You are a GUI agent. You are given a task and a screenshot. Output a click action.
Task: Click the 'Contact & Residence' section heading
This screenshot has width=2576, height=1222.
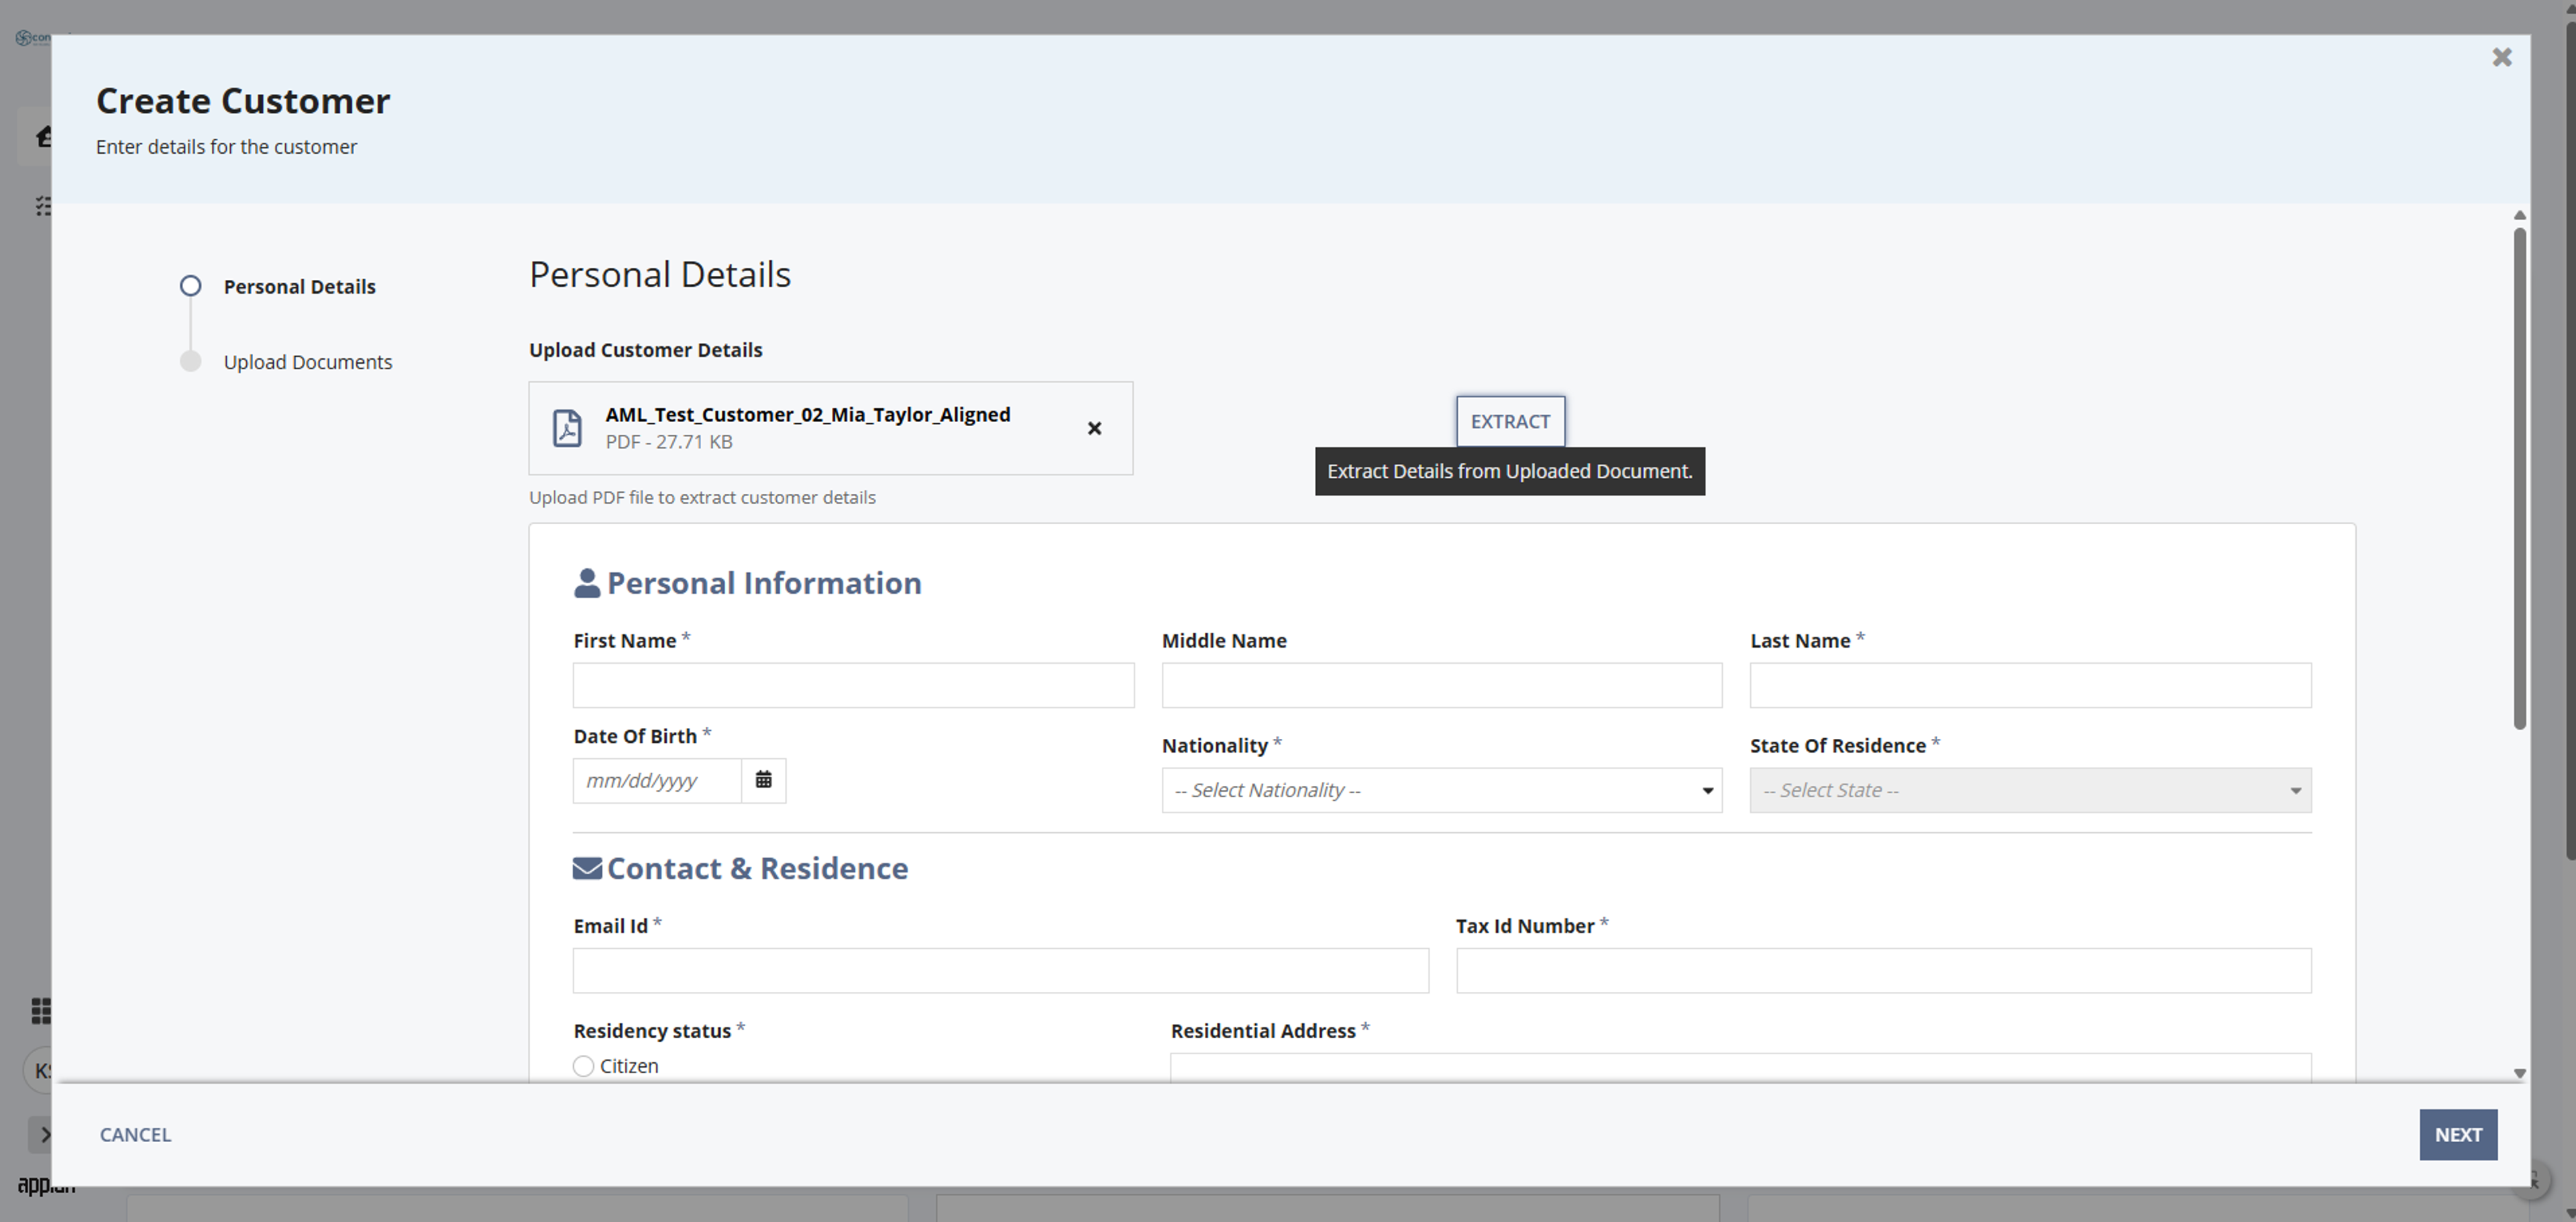(x=757, y=868)
